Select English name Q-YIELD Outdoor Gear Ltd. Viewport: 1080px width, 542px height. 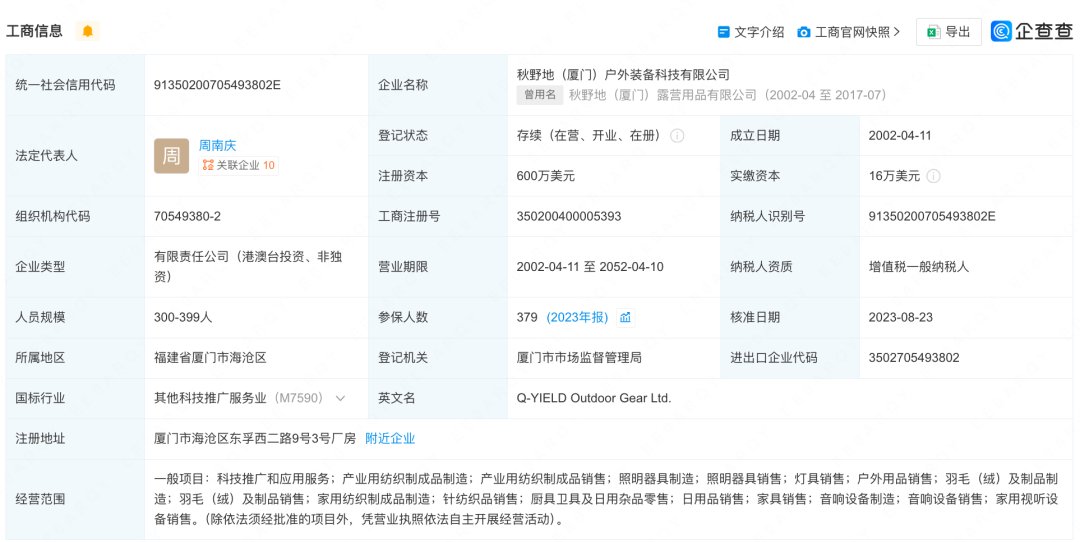click(x=594, y=398)
